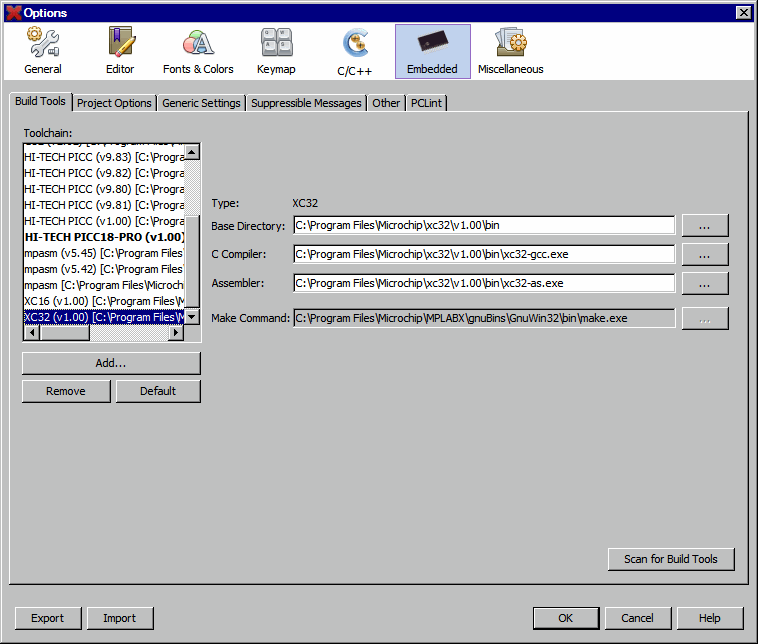Browse for the C Compiler executable
This screenshot has width=758, height=644.
coord(705,254)
